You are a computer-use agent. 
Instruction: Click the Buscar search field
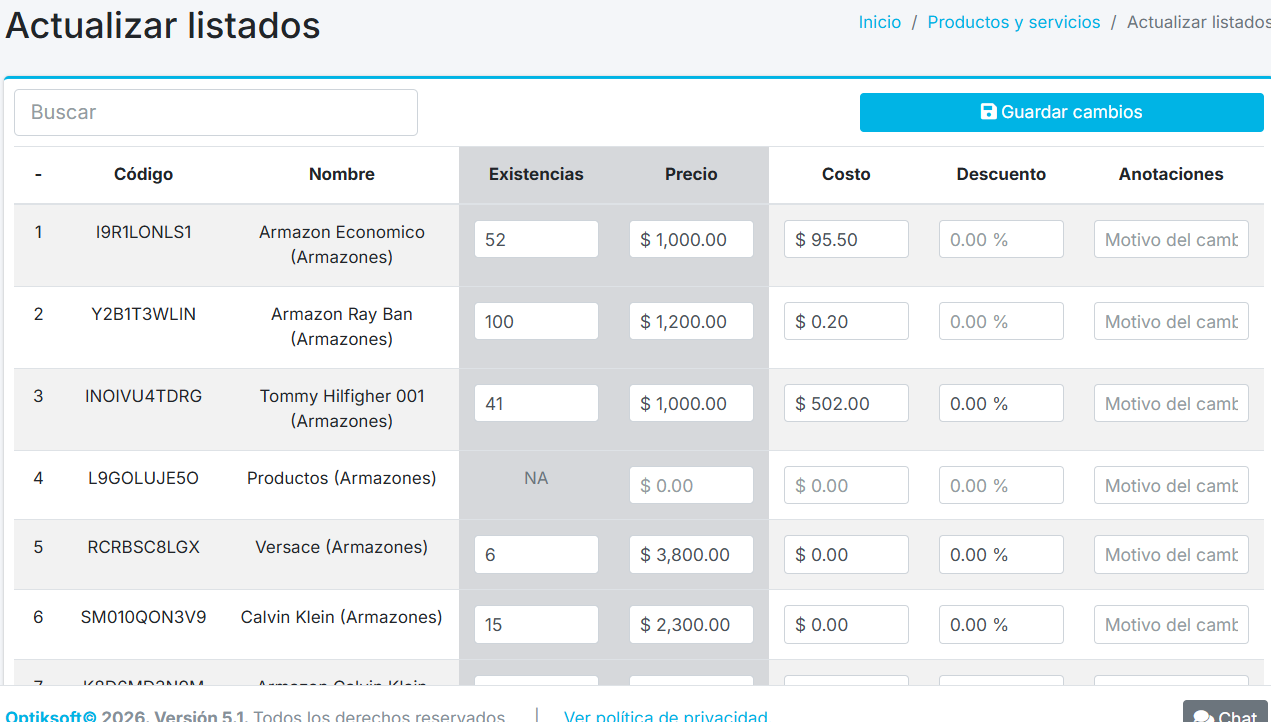tap(216, 112)
